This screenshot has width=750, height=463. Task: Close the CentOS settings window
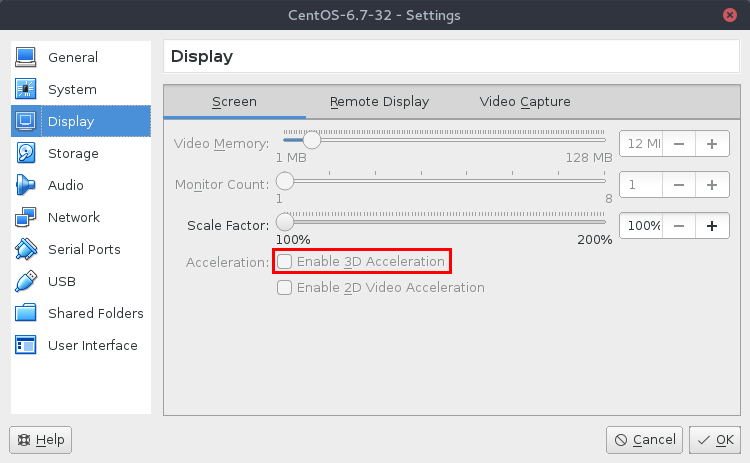coord(729,15)
